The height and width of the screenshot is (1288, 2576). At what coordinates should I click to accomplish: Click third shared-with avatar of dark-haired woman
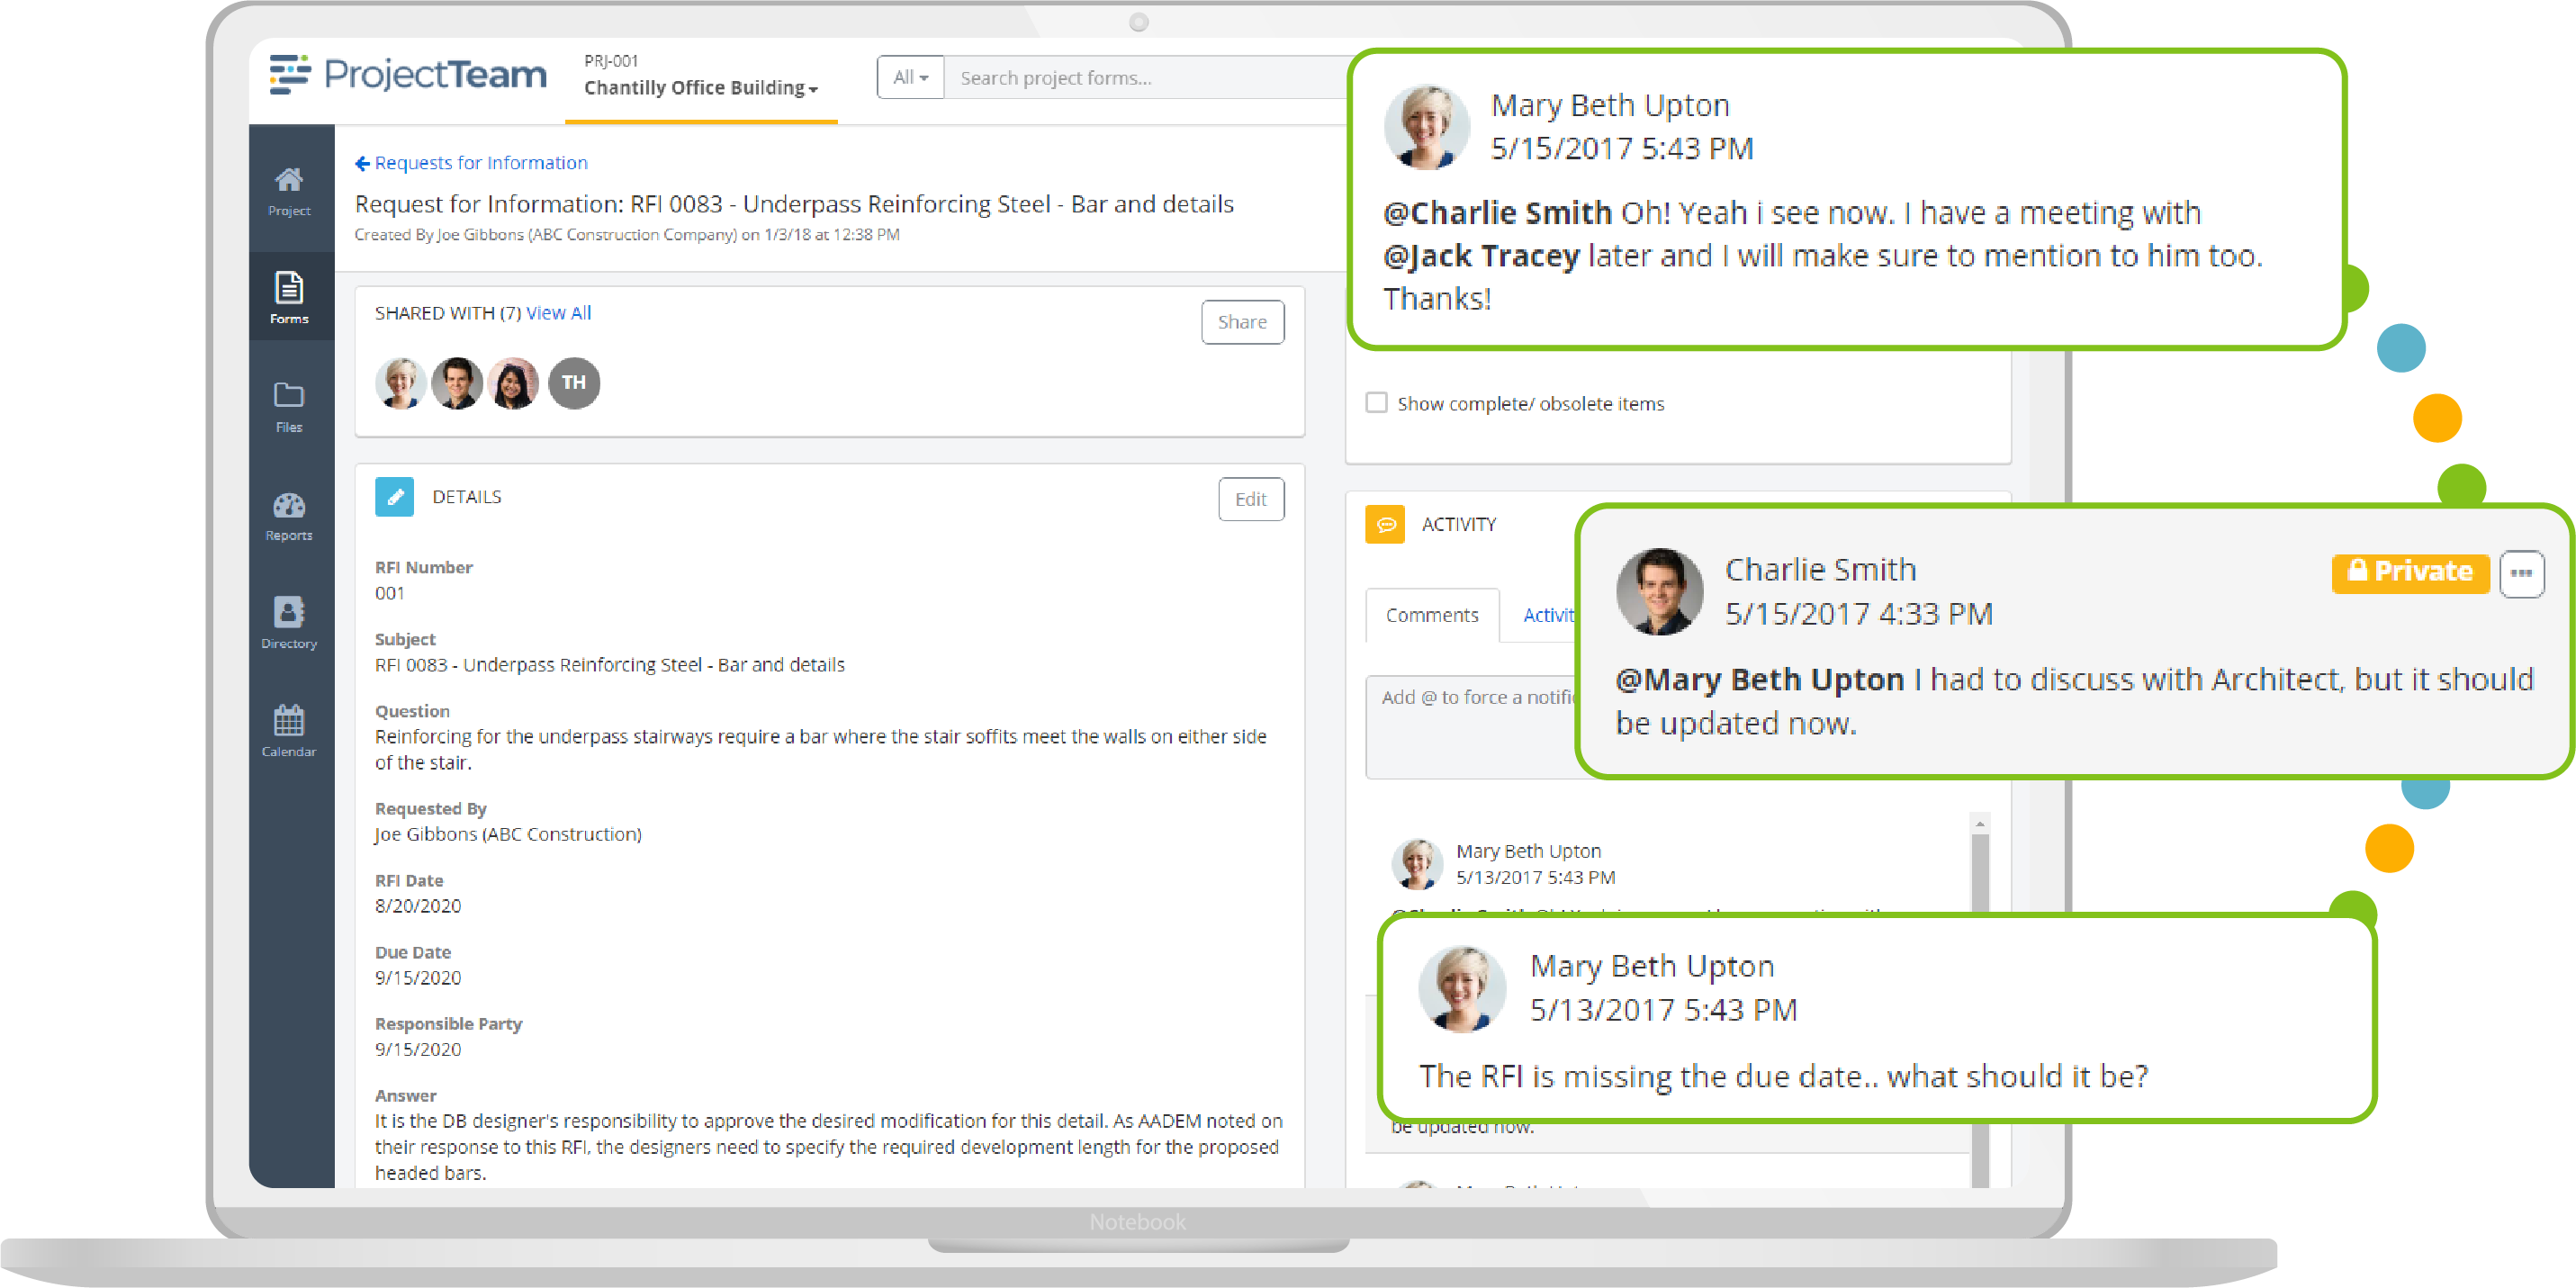514,383
